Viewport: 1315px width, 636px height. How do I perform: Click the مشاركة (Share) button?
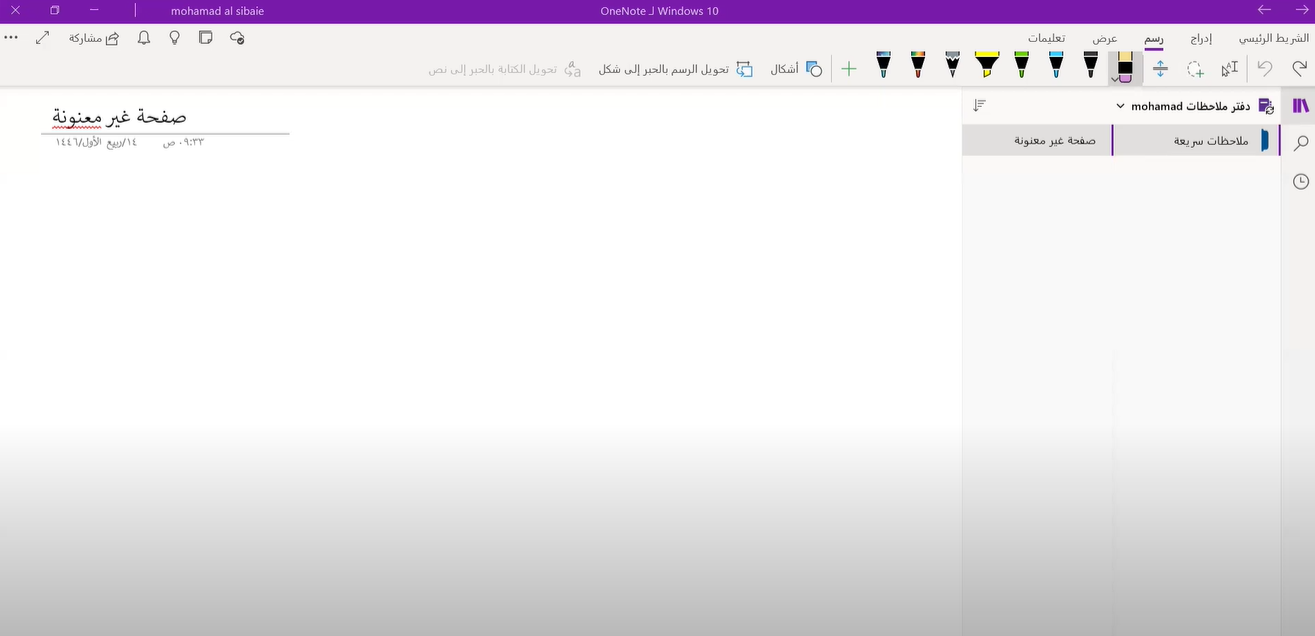point(94,38)
